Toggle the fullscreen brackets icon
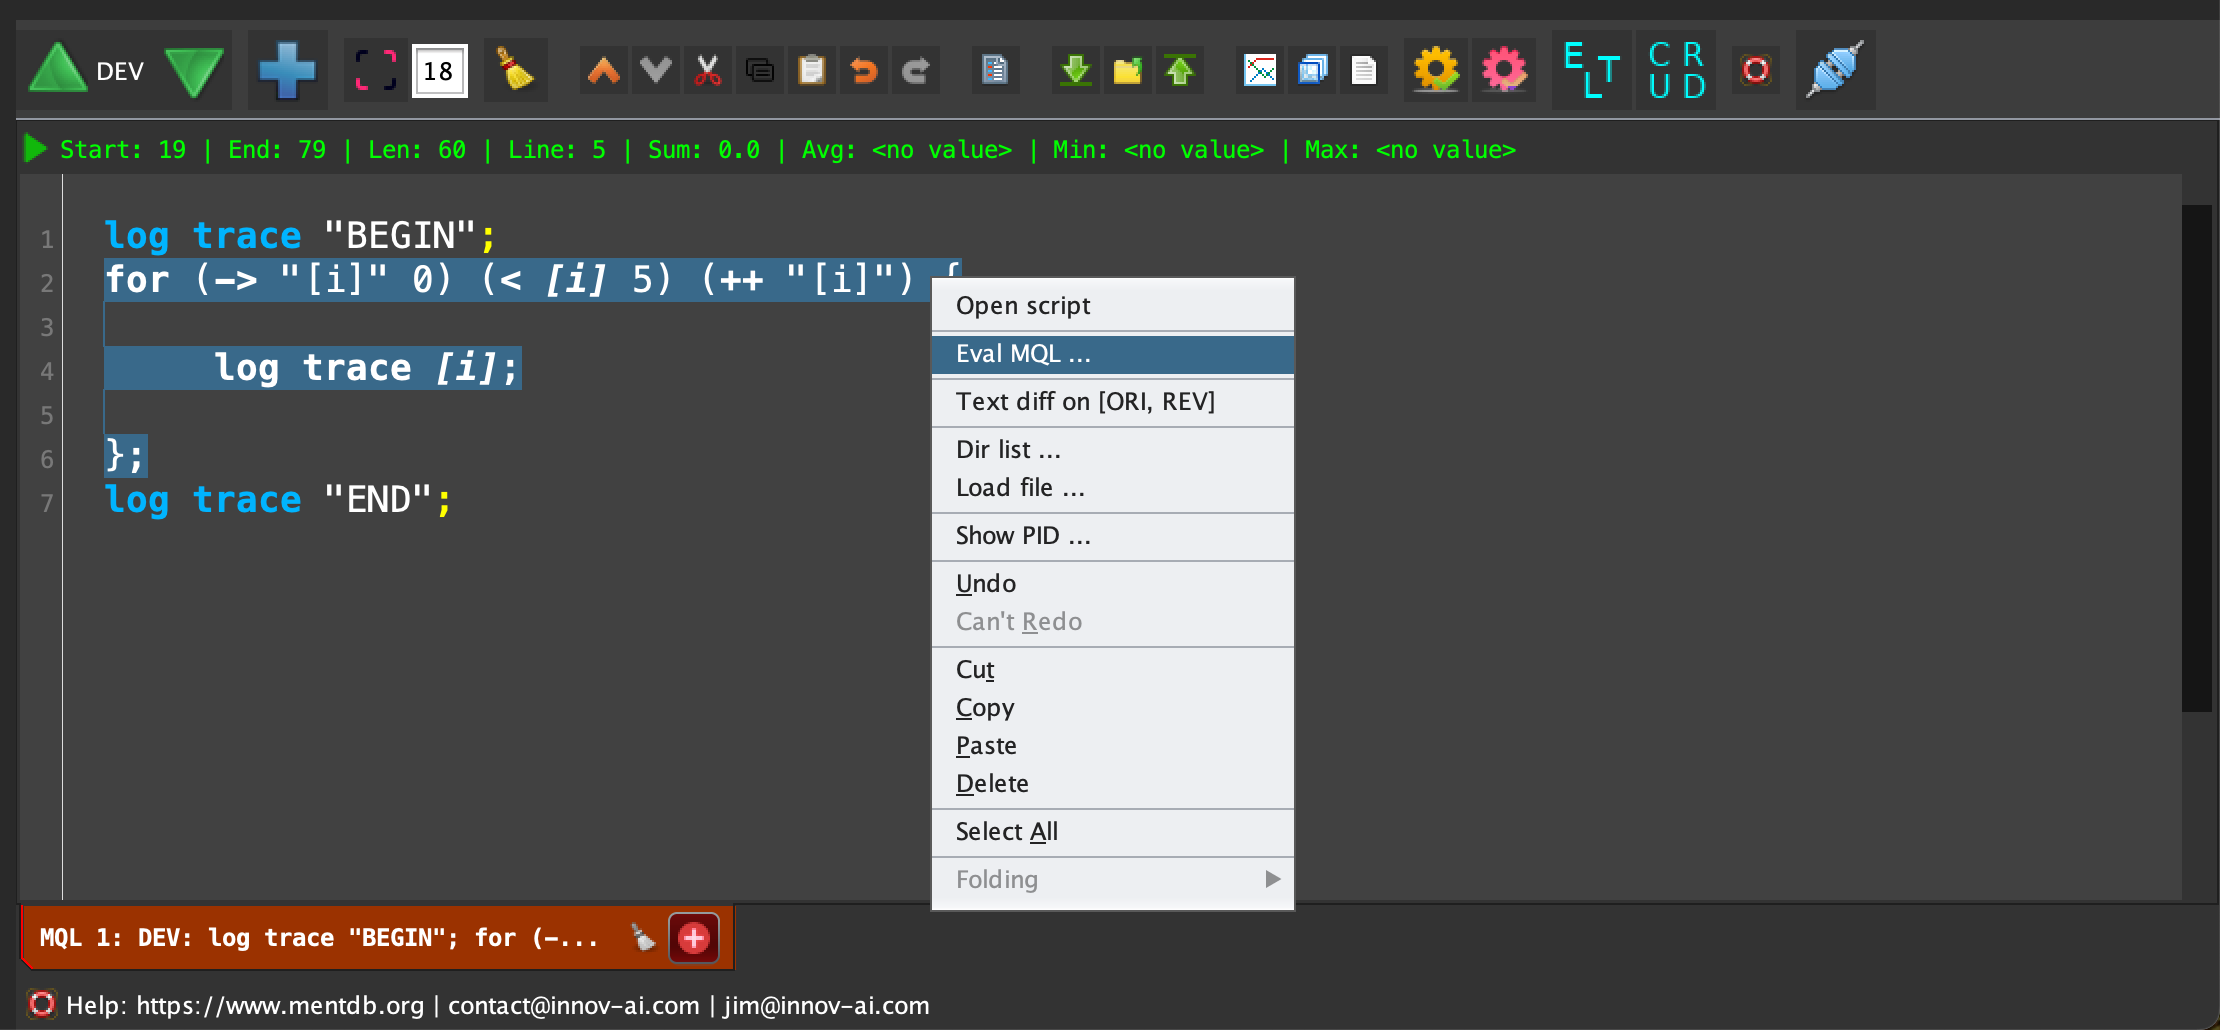 click(376, 70)
